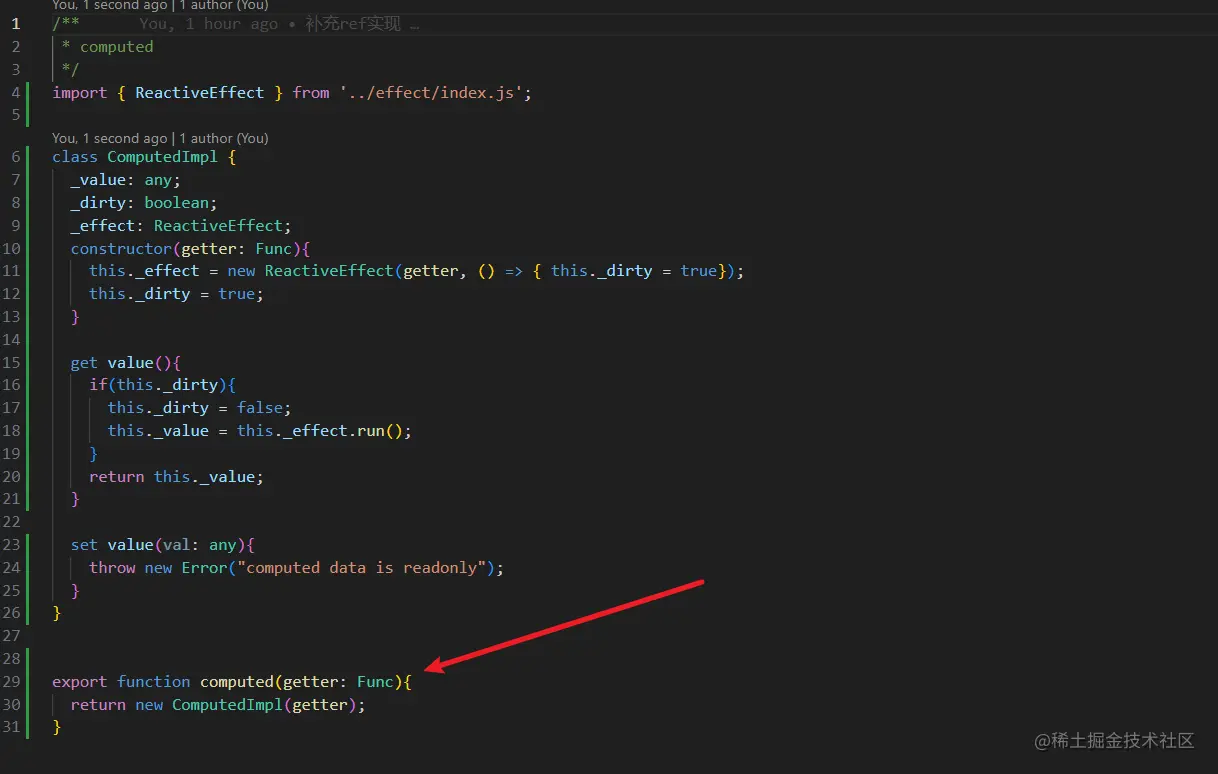Click the 'Func' type in the constructor signature
The width and height of the screenshot is (1218, 774).
click(274, 248)
